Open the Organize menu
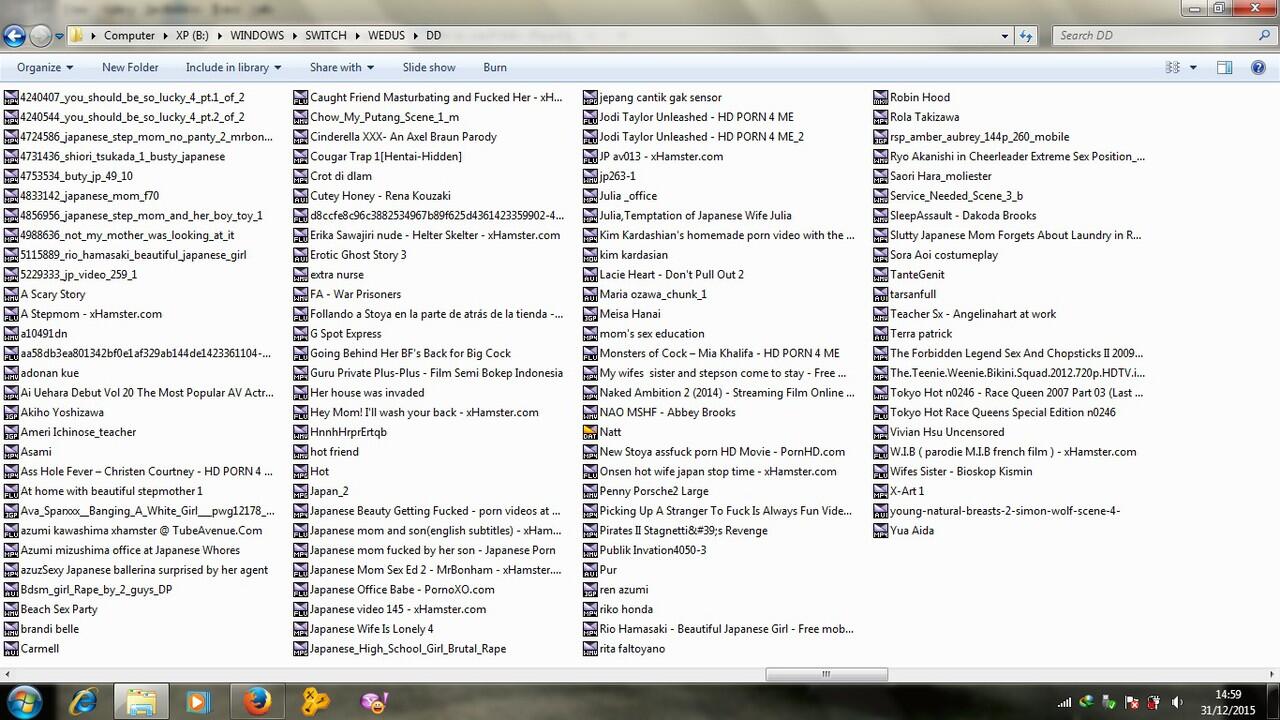This screenshot has width=1280, height=720. 45,67
